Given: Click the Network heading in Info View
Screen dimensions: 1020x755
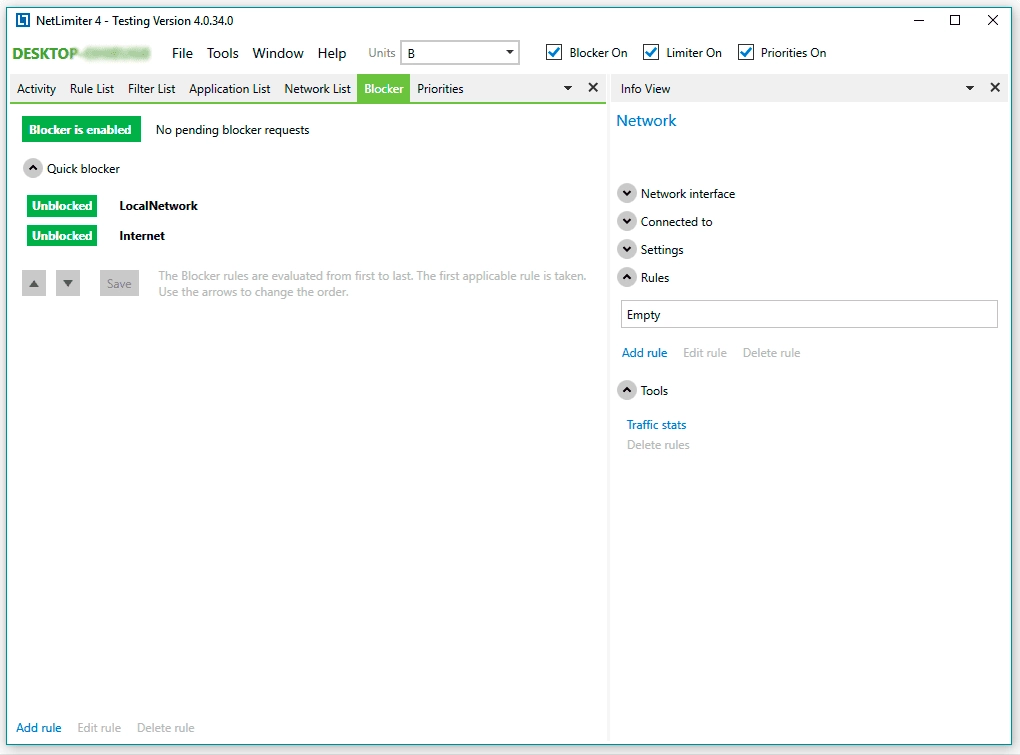Looking at the screenshot, I should click(x=646, y=120).
